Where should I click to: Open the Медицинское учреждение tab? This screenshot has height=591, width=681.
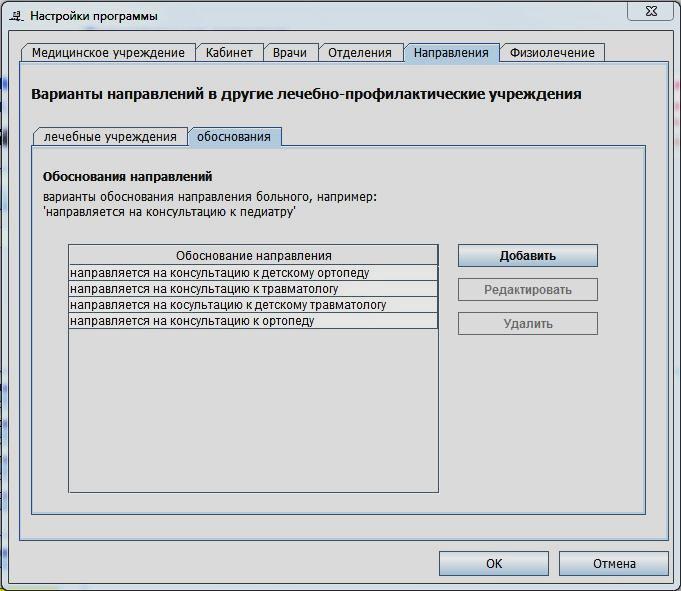pos(108,53)
